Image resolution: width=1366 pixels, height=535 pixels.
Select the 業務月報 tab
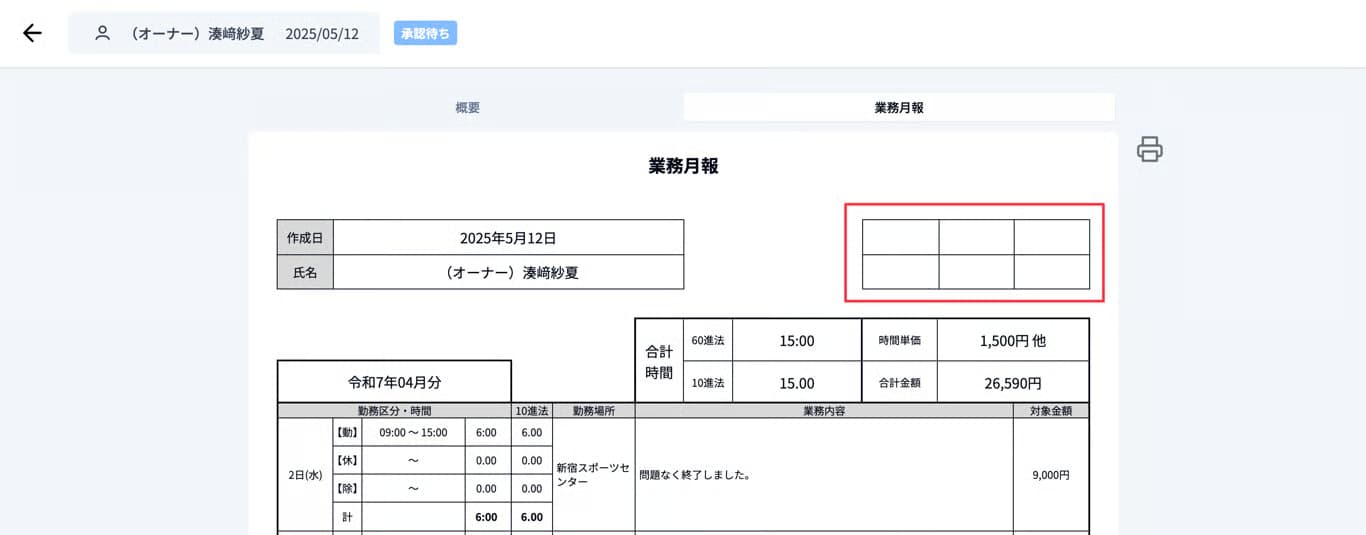tap(899, 107)
